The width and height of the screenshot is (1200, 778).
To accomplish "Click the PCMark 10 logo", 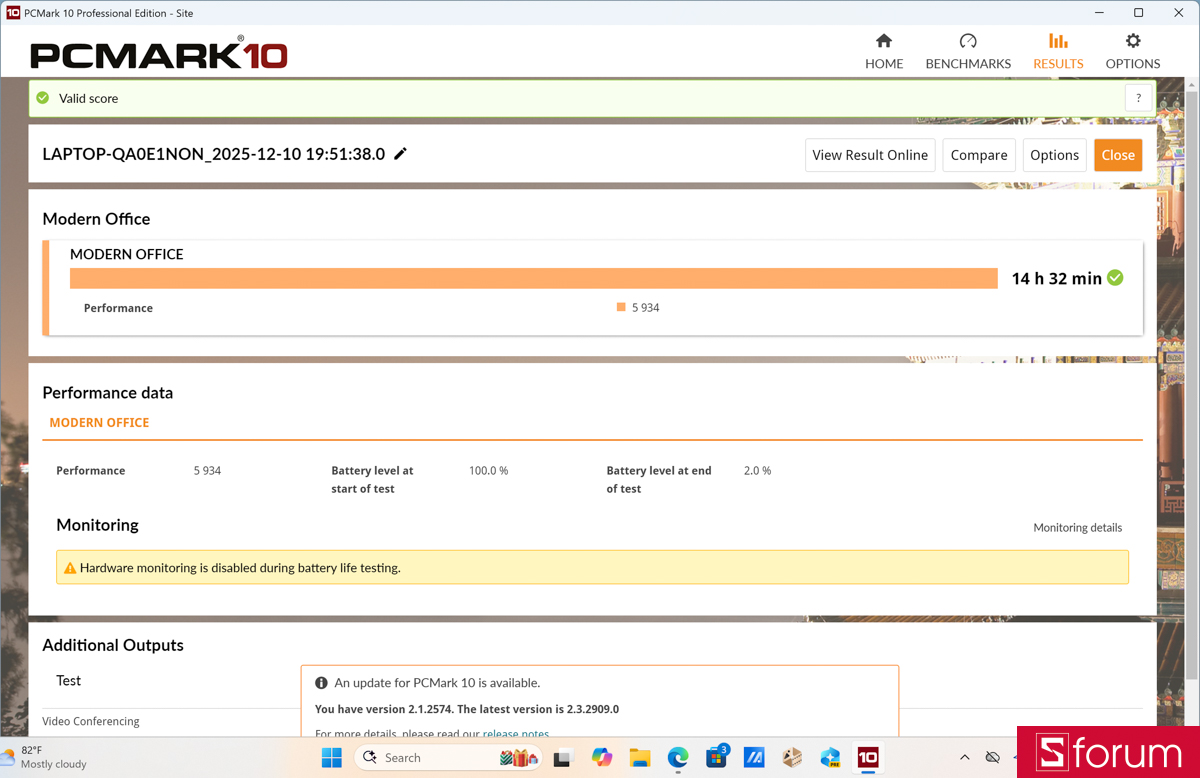I will point(158,53).
